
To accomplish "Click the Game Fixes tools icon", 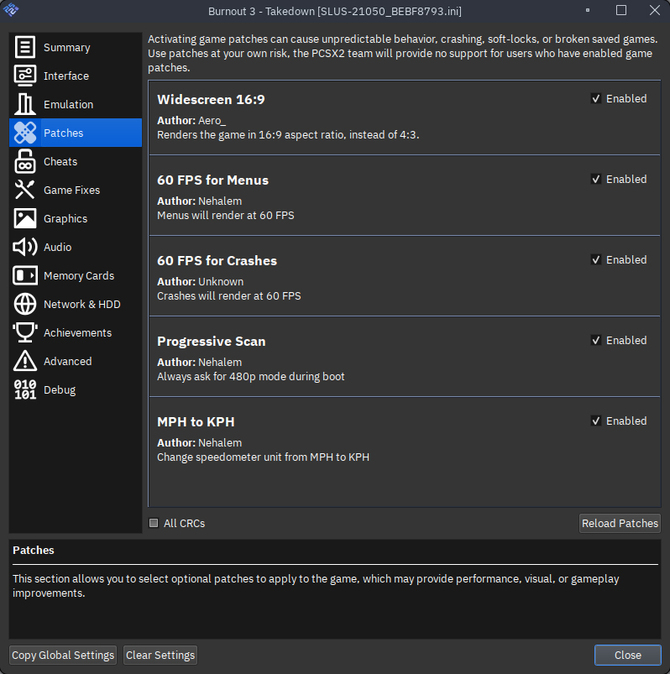I will click(x=25, y=190).
